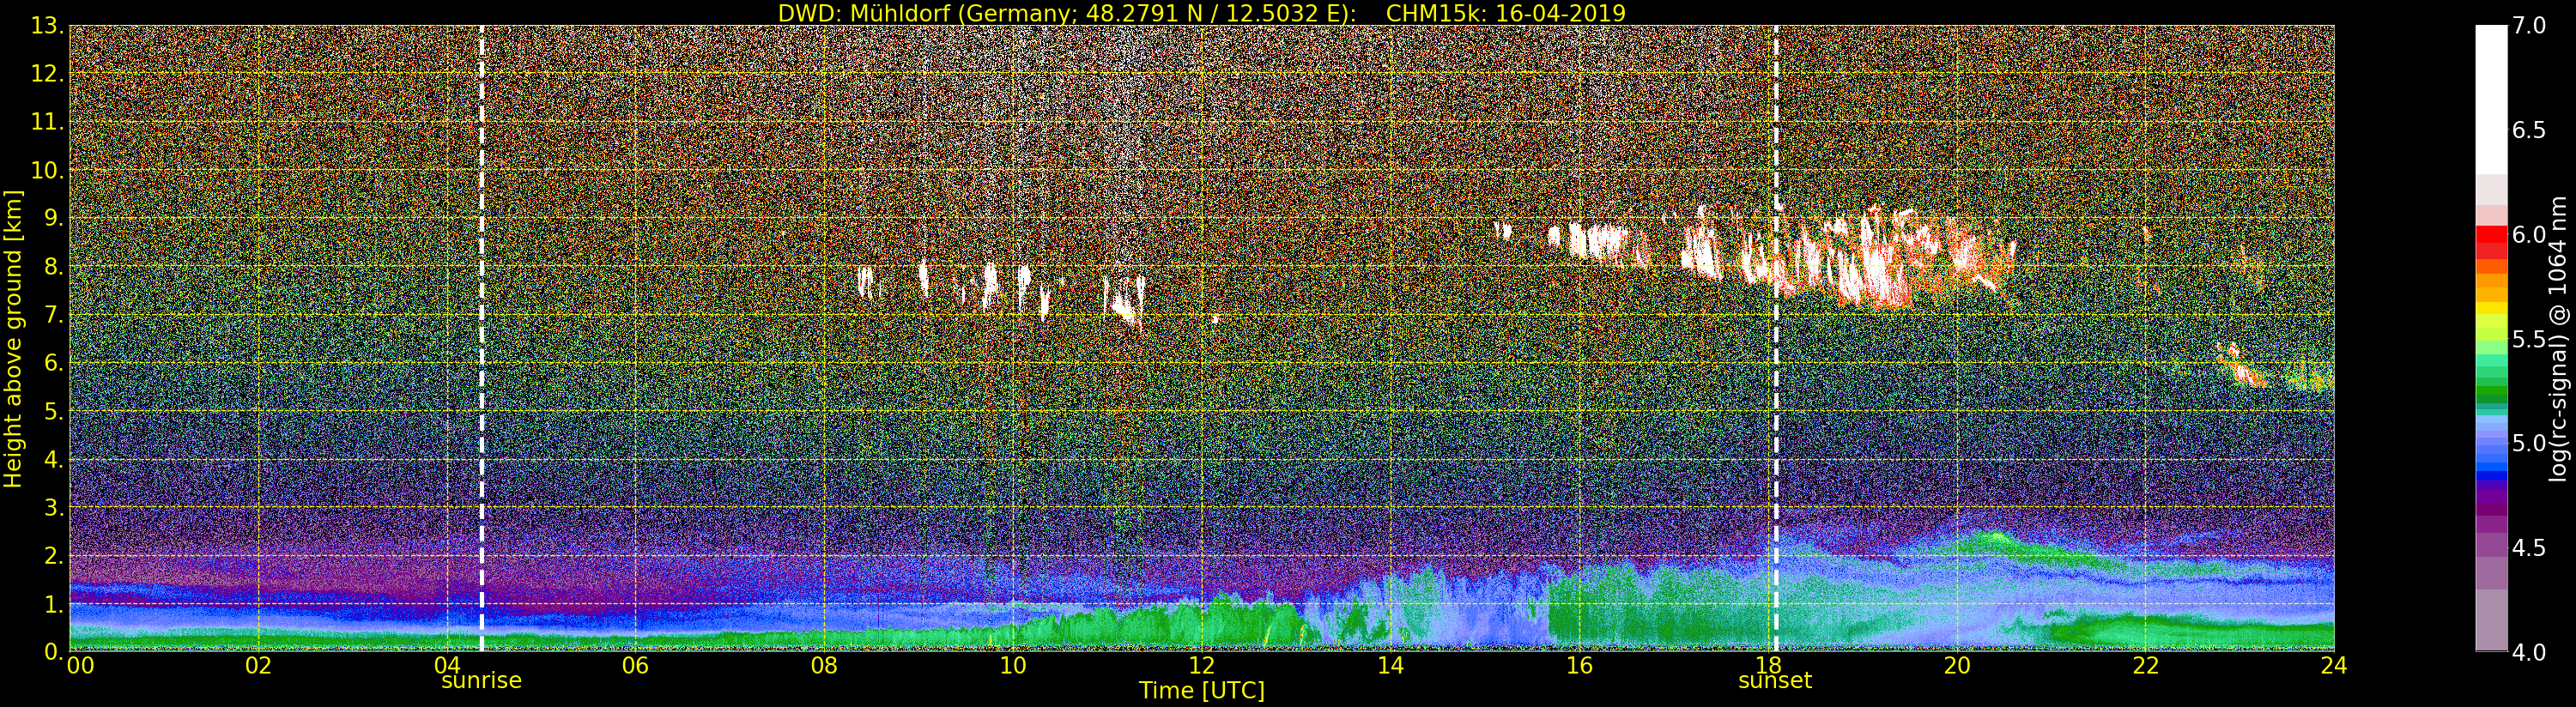Click the white dashed sunset line
The width and height of the screenshot is (2576, 707).
[x=1776, y=339]
